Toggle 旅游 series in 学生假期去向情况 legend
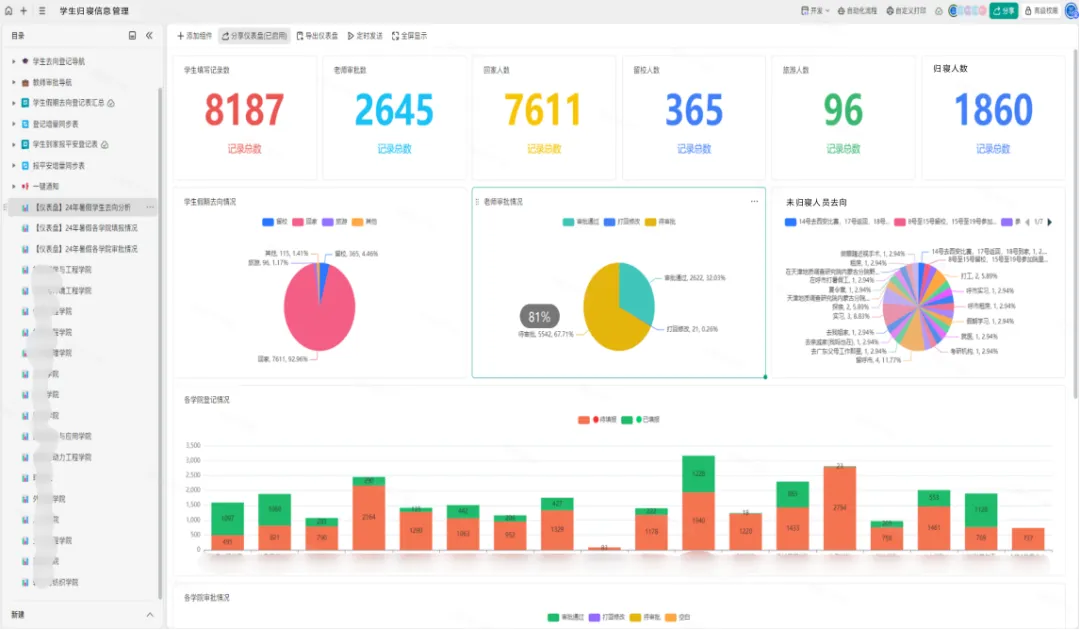The height and width of the screenshot is (630, 1080). pyautogui.click(x=334, y=222)
